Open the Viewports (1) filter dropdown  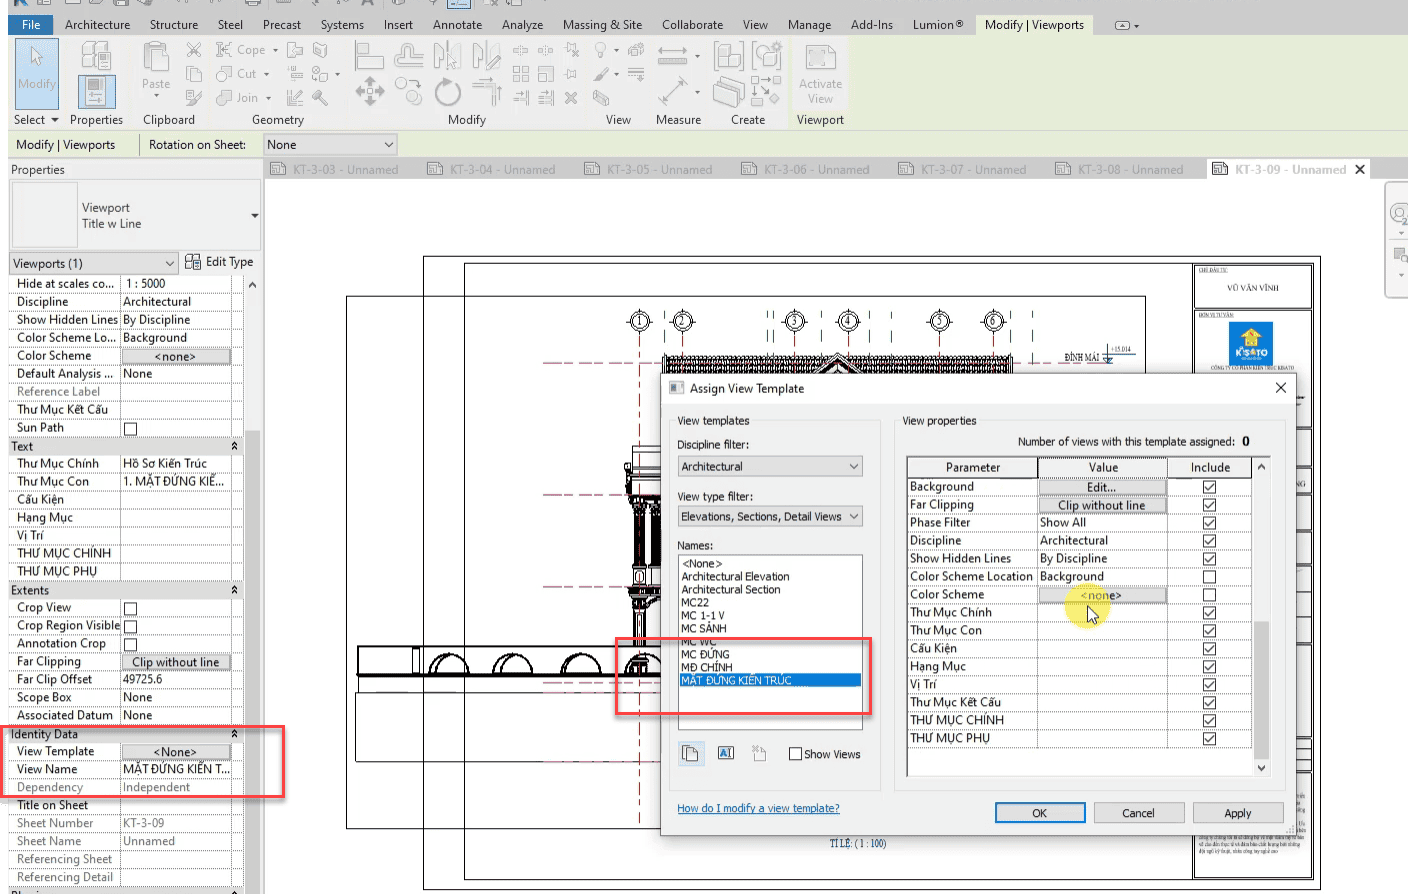point(94,263)
